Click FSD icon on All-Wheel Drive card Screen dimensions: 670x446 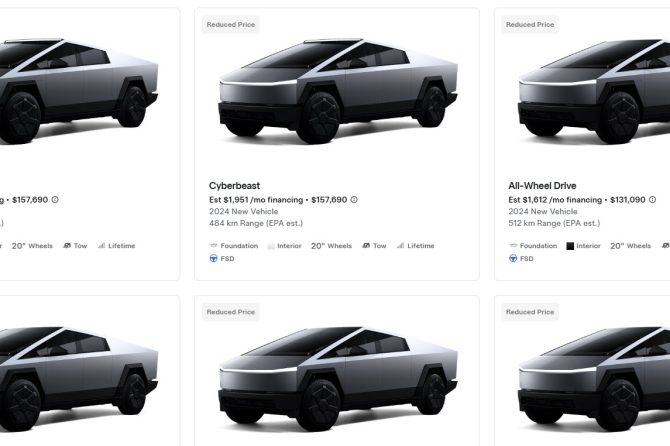point(513,258)
